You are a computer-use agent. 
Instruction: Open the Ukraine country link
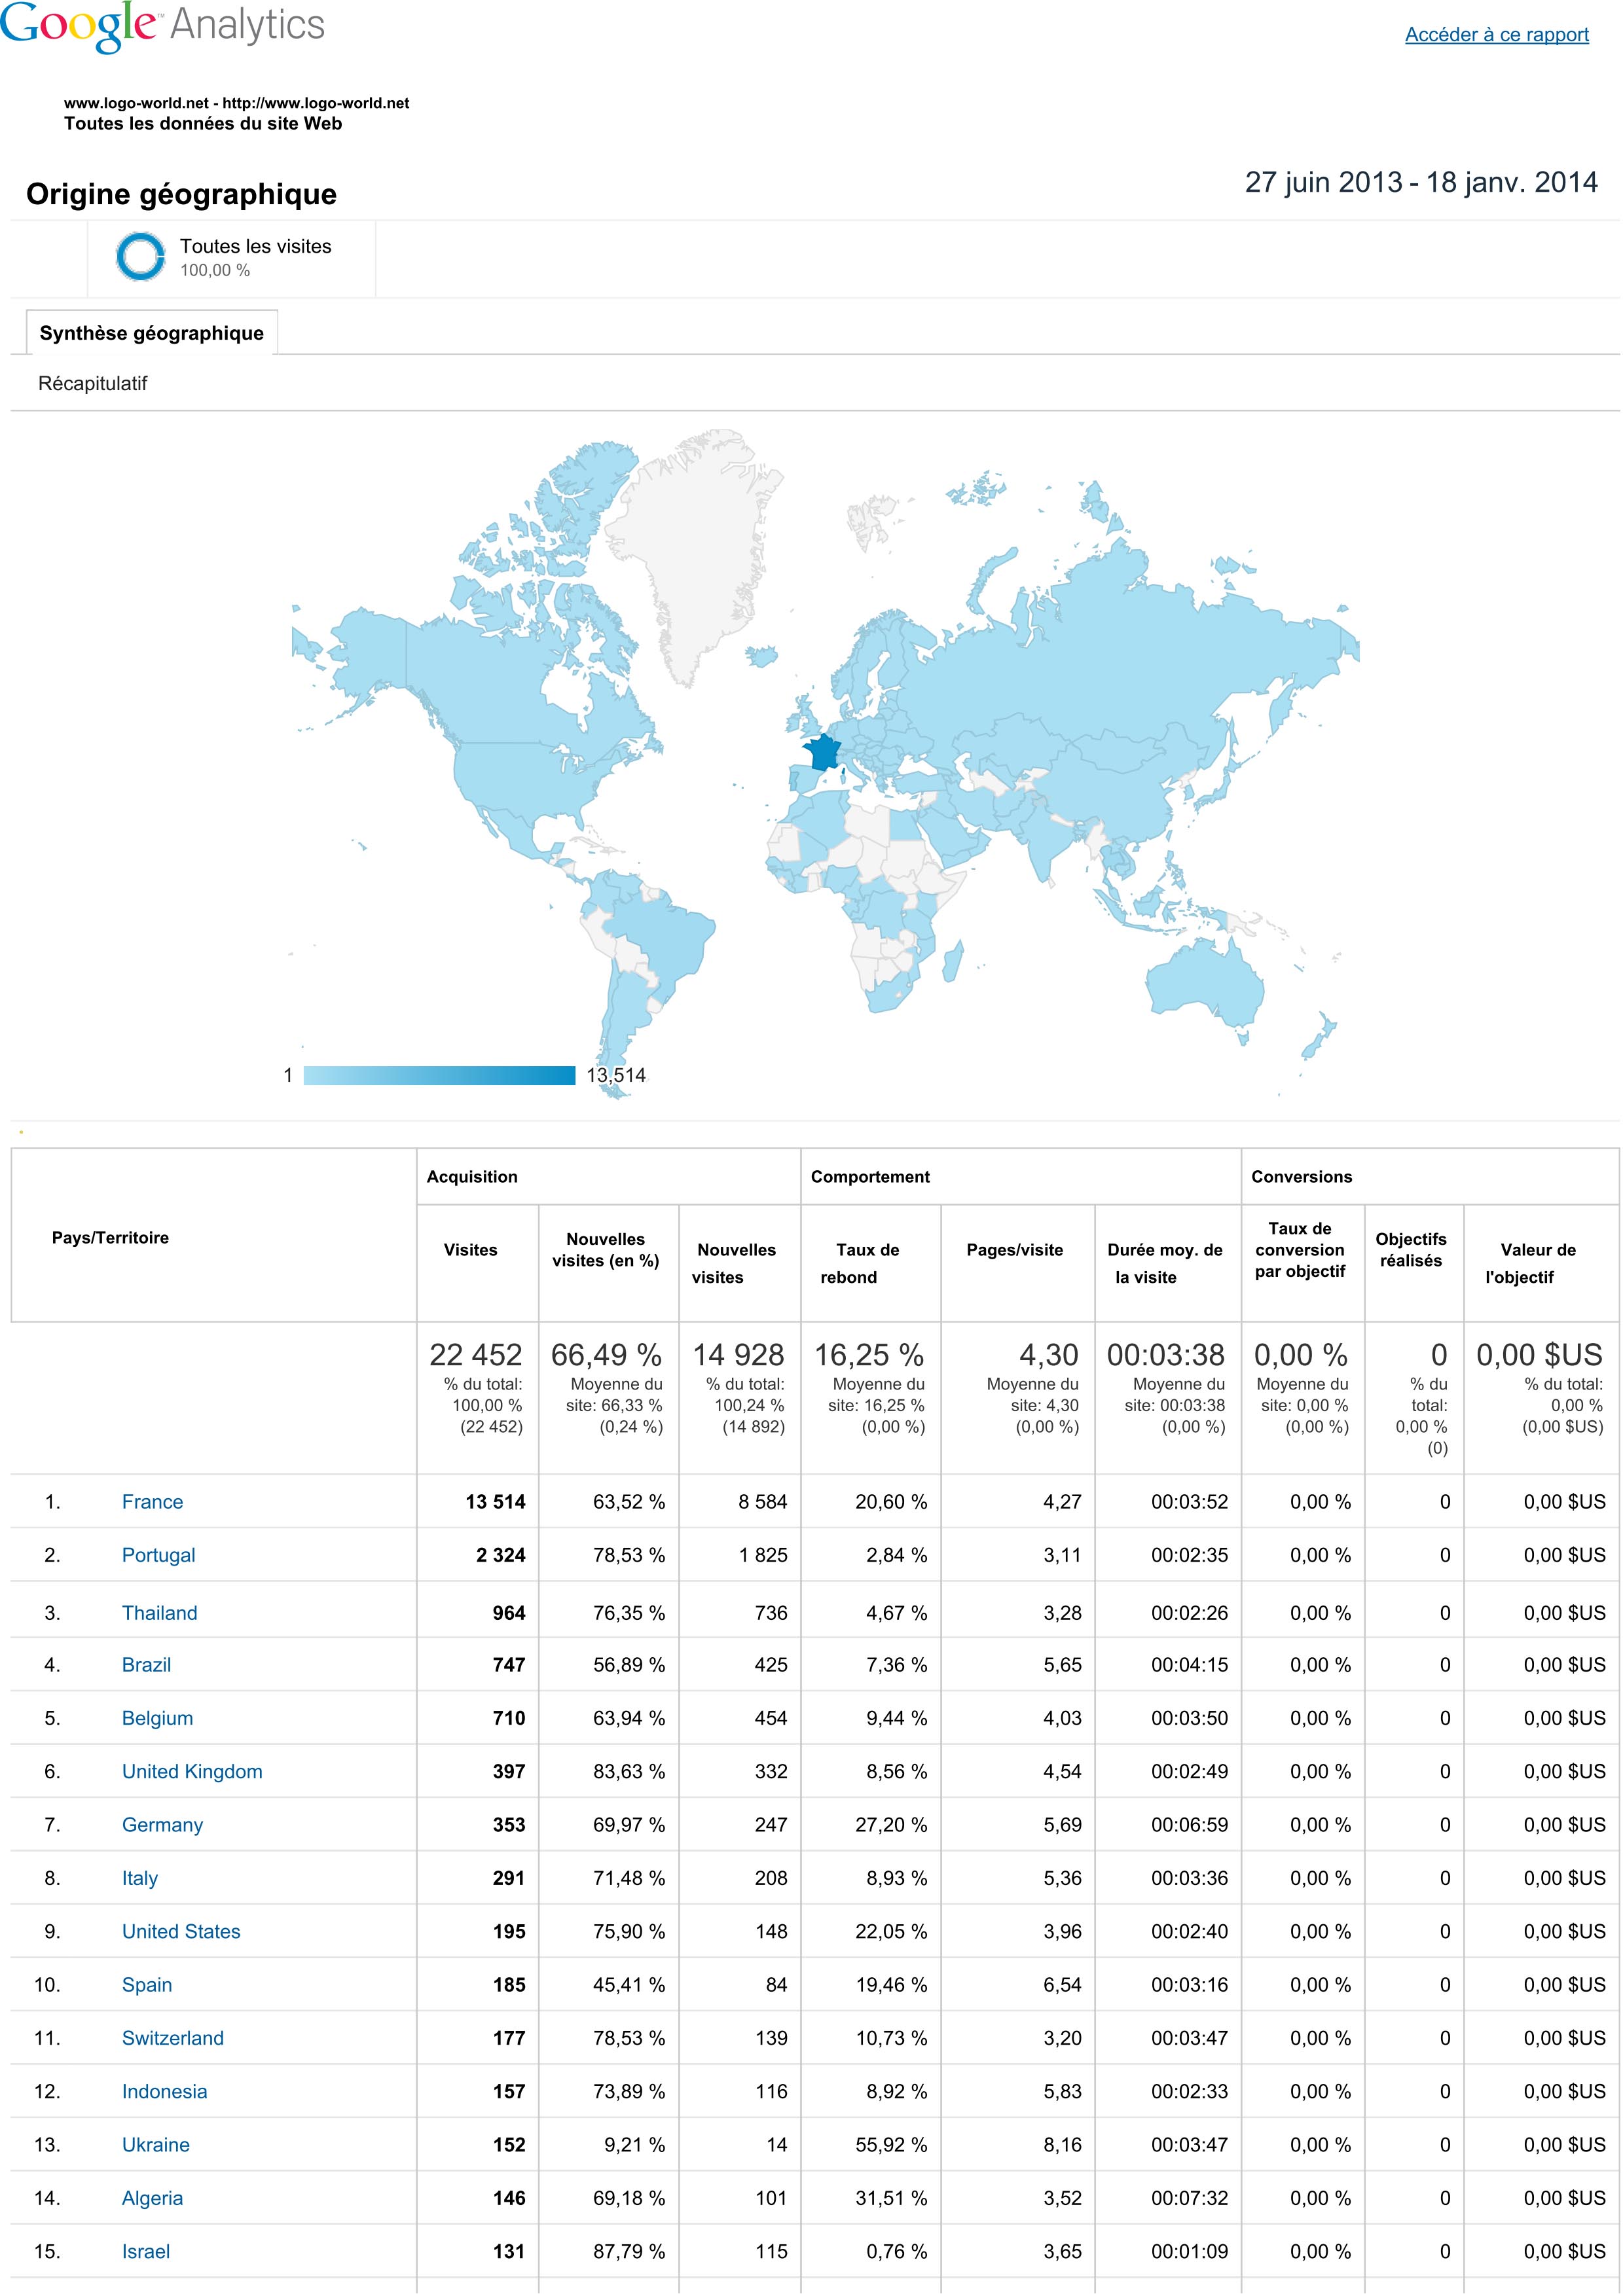156,2144
